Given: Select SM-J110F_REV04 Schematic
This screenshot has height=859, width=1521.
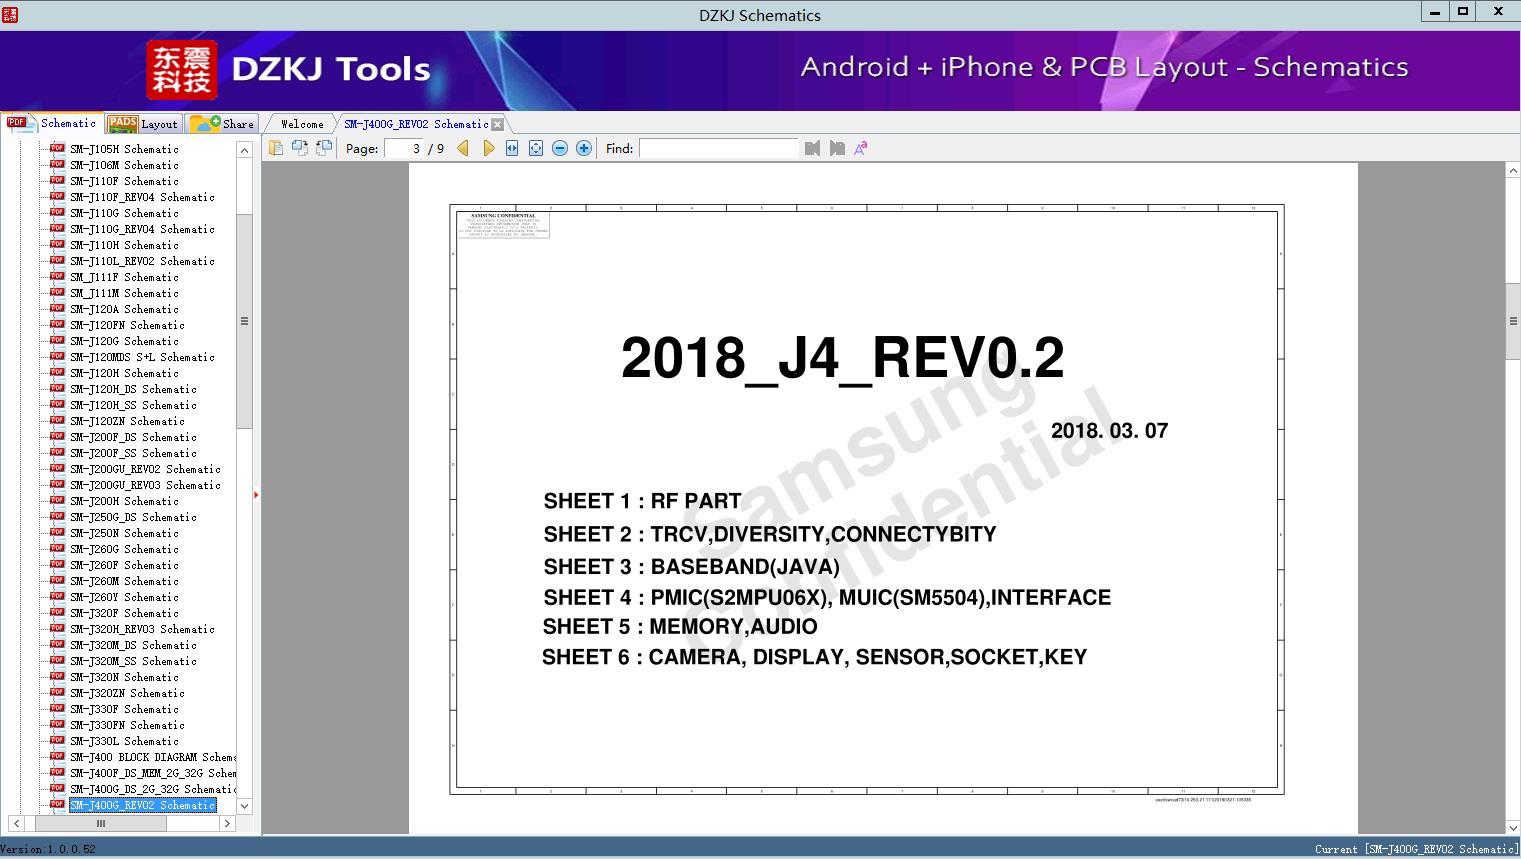Looking at the screenshot, I should point(142,197).
